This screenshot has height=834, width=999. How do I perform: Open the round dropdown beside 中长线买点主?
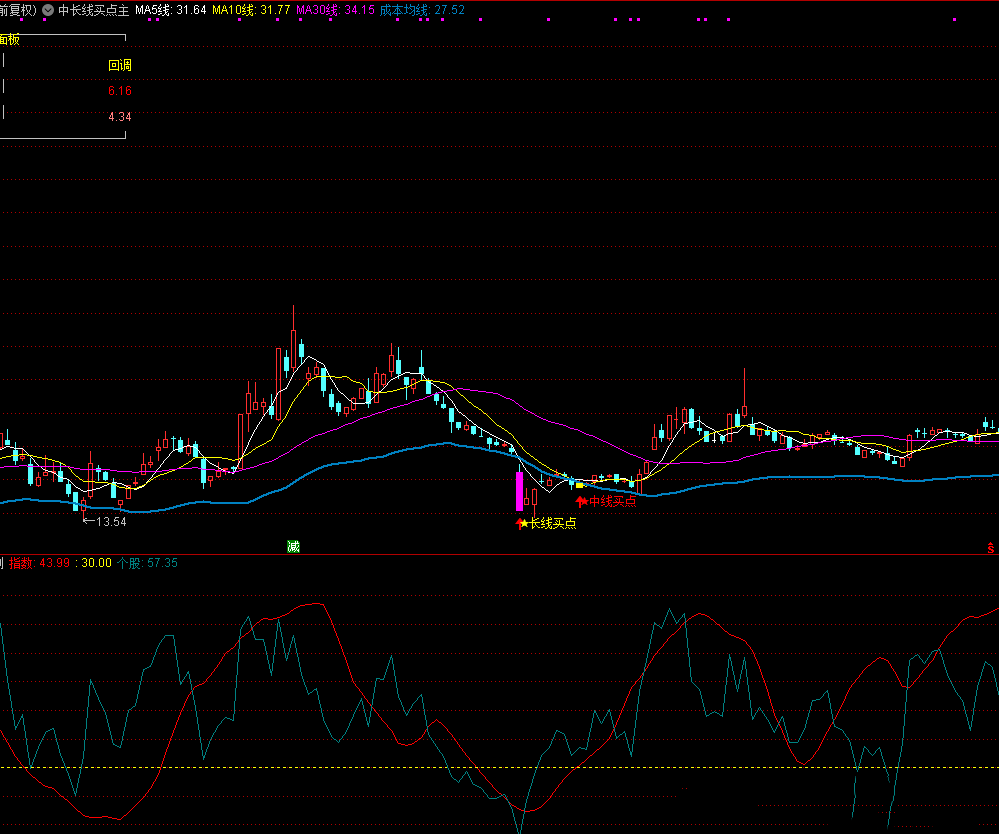coord(48,10)
